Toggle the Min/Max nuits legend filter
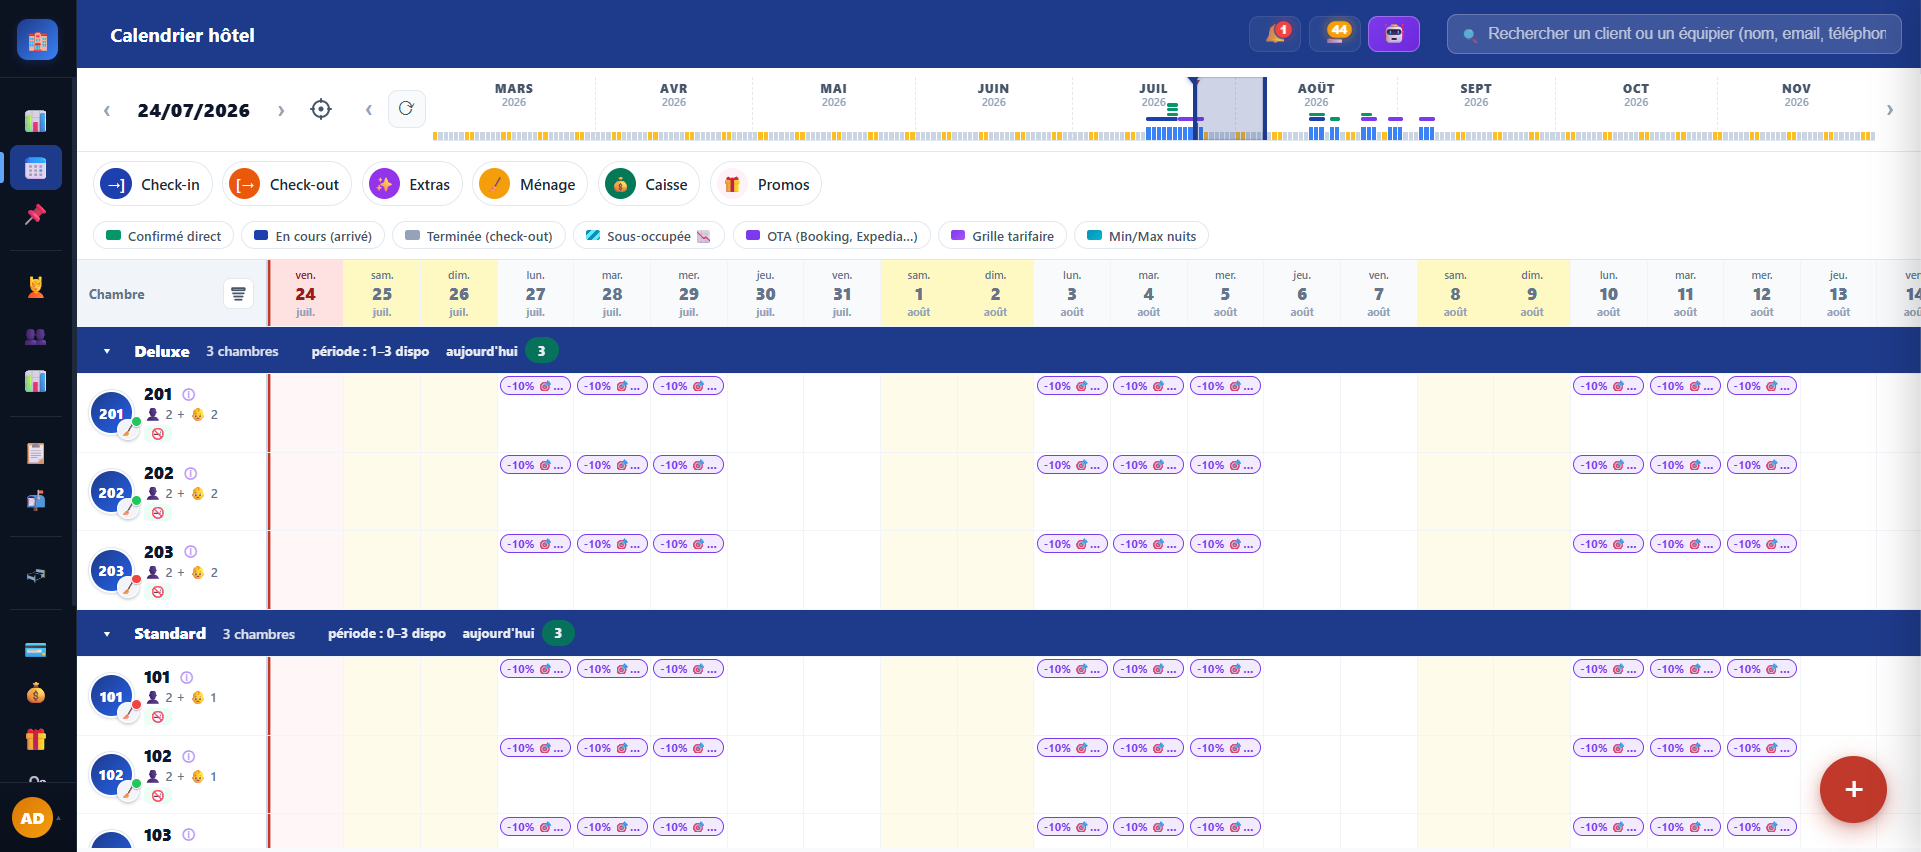This screenshot has height=852, width=1921. [x=1141, y=236]
